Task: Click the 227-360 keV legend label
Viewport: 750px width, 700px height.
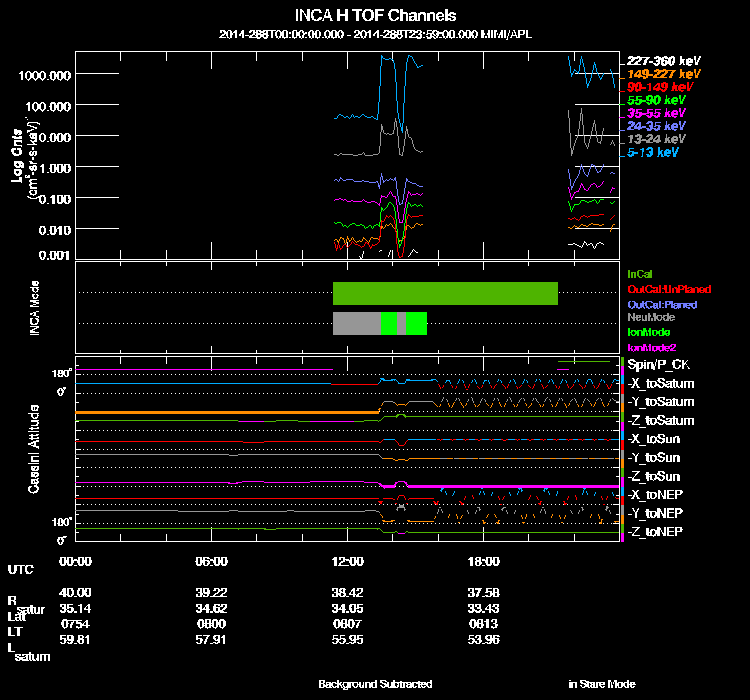Action: (x=658, y=61)
